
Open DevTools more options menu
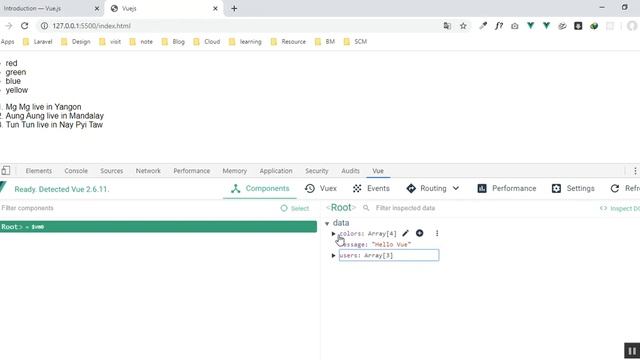[x=635, y=171]
